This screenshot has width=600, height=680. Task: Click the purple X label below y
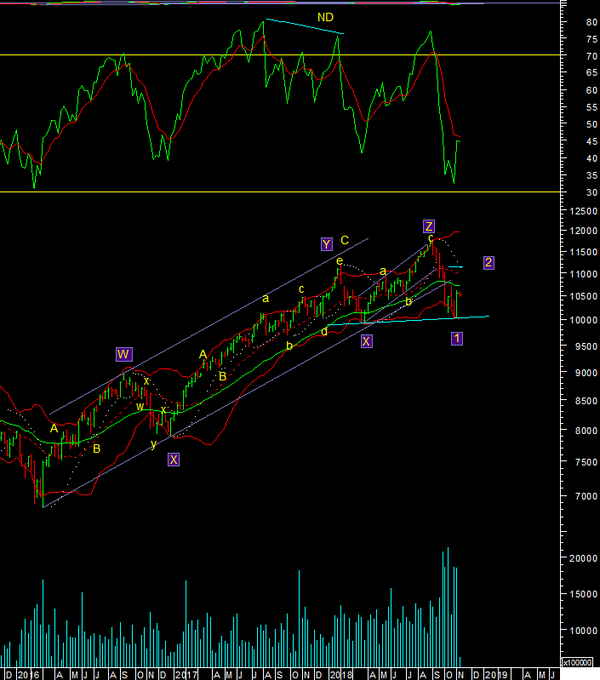pos(174,460)
